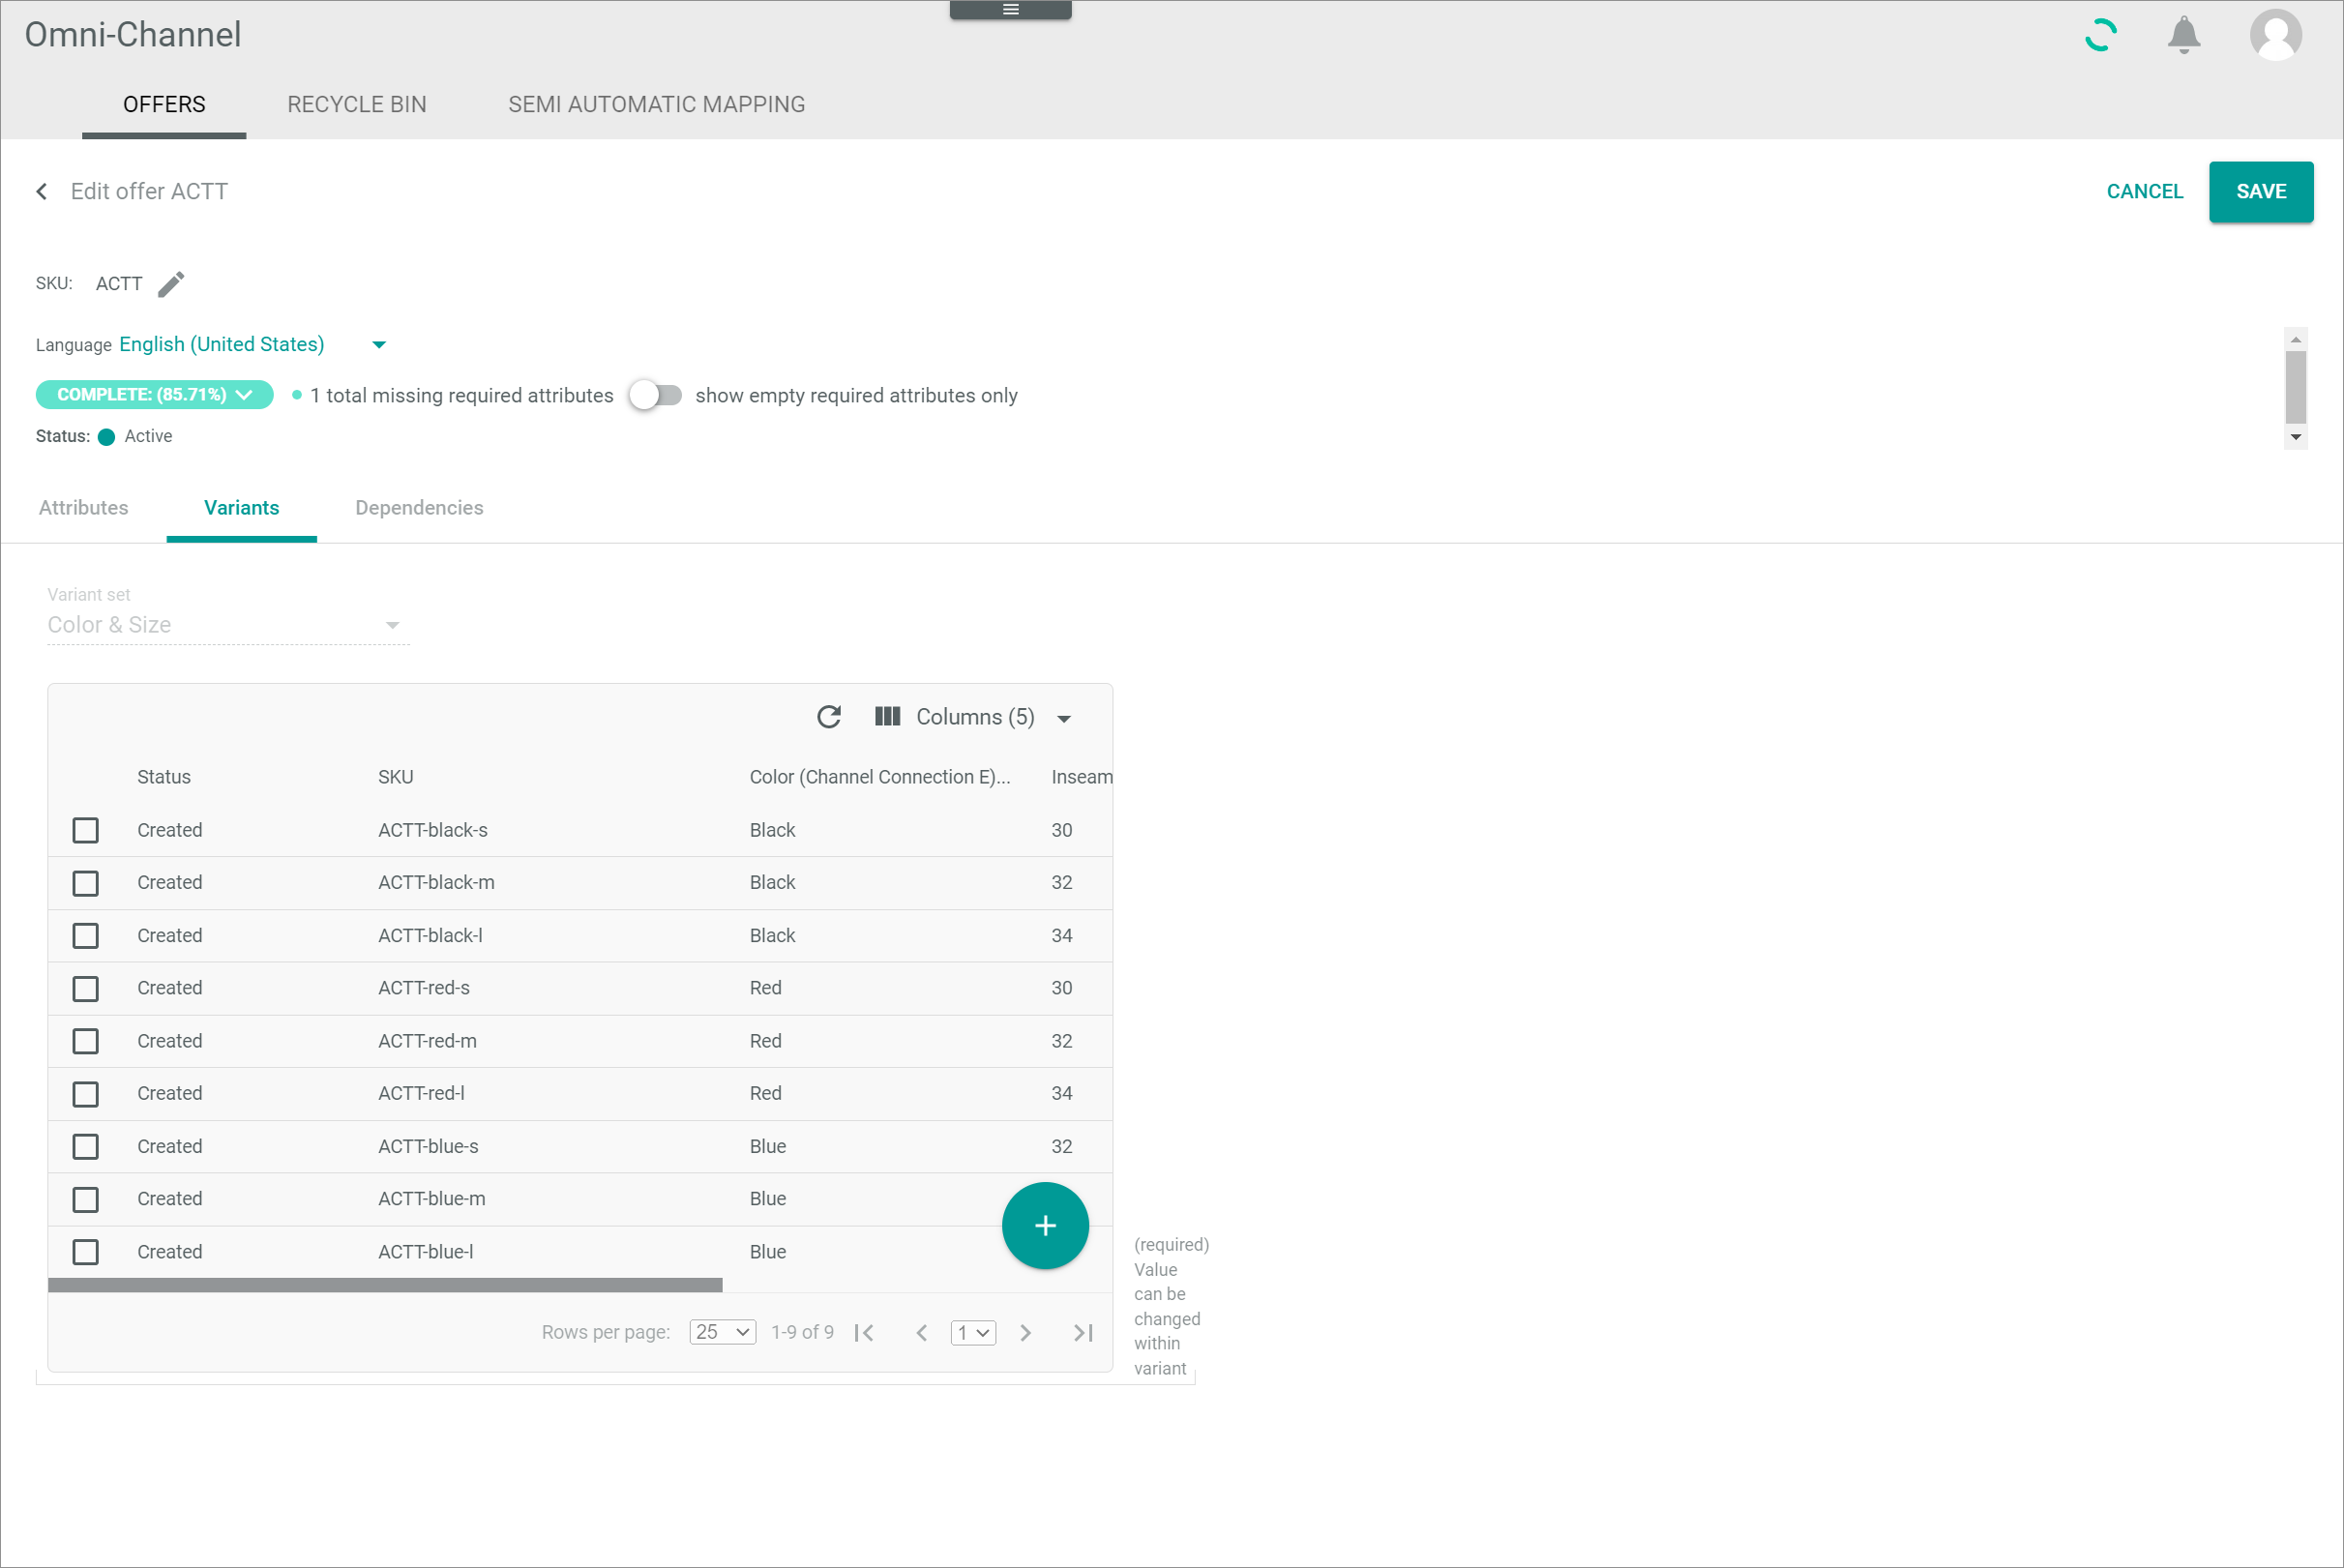Check the ACTT-black-m row checkbox
Screen dimensions: 2344x1568
tap(86, 883)
